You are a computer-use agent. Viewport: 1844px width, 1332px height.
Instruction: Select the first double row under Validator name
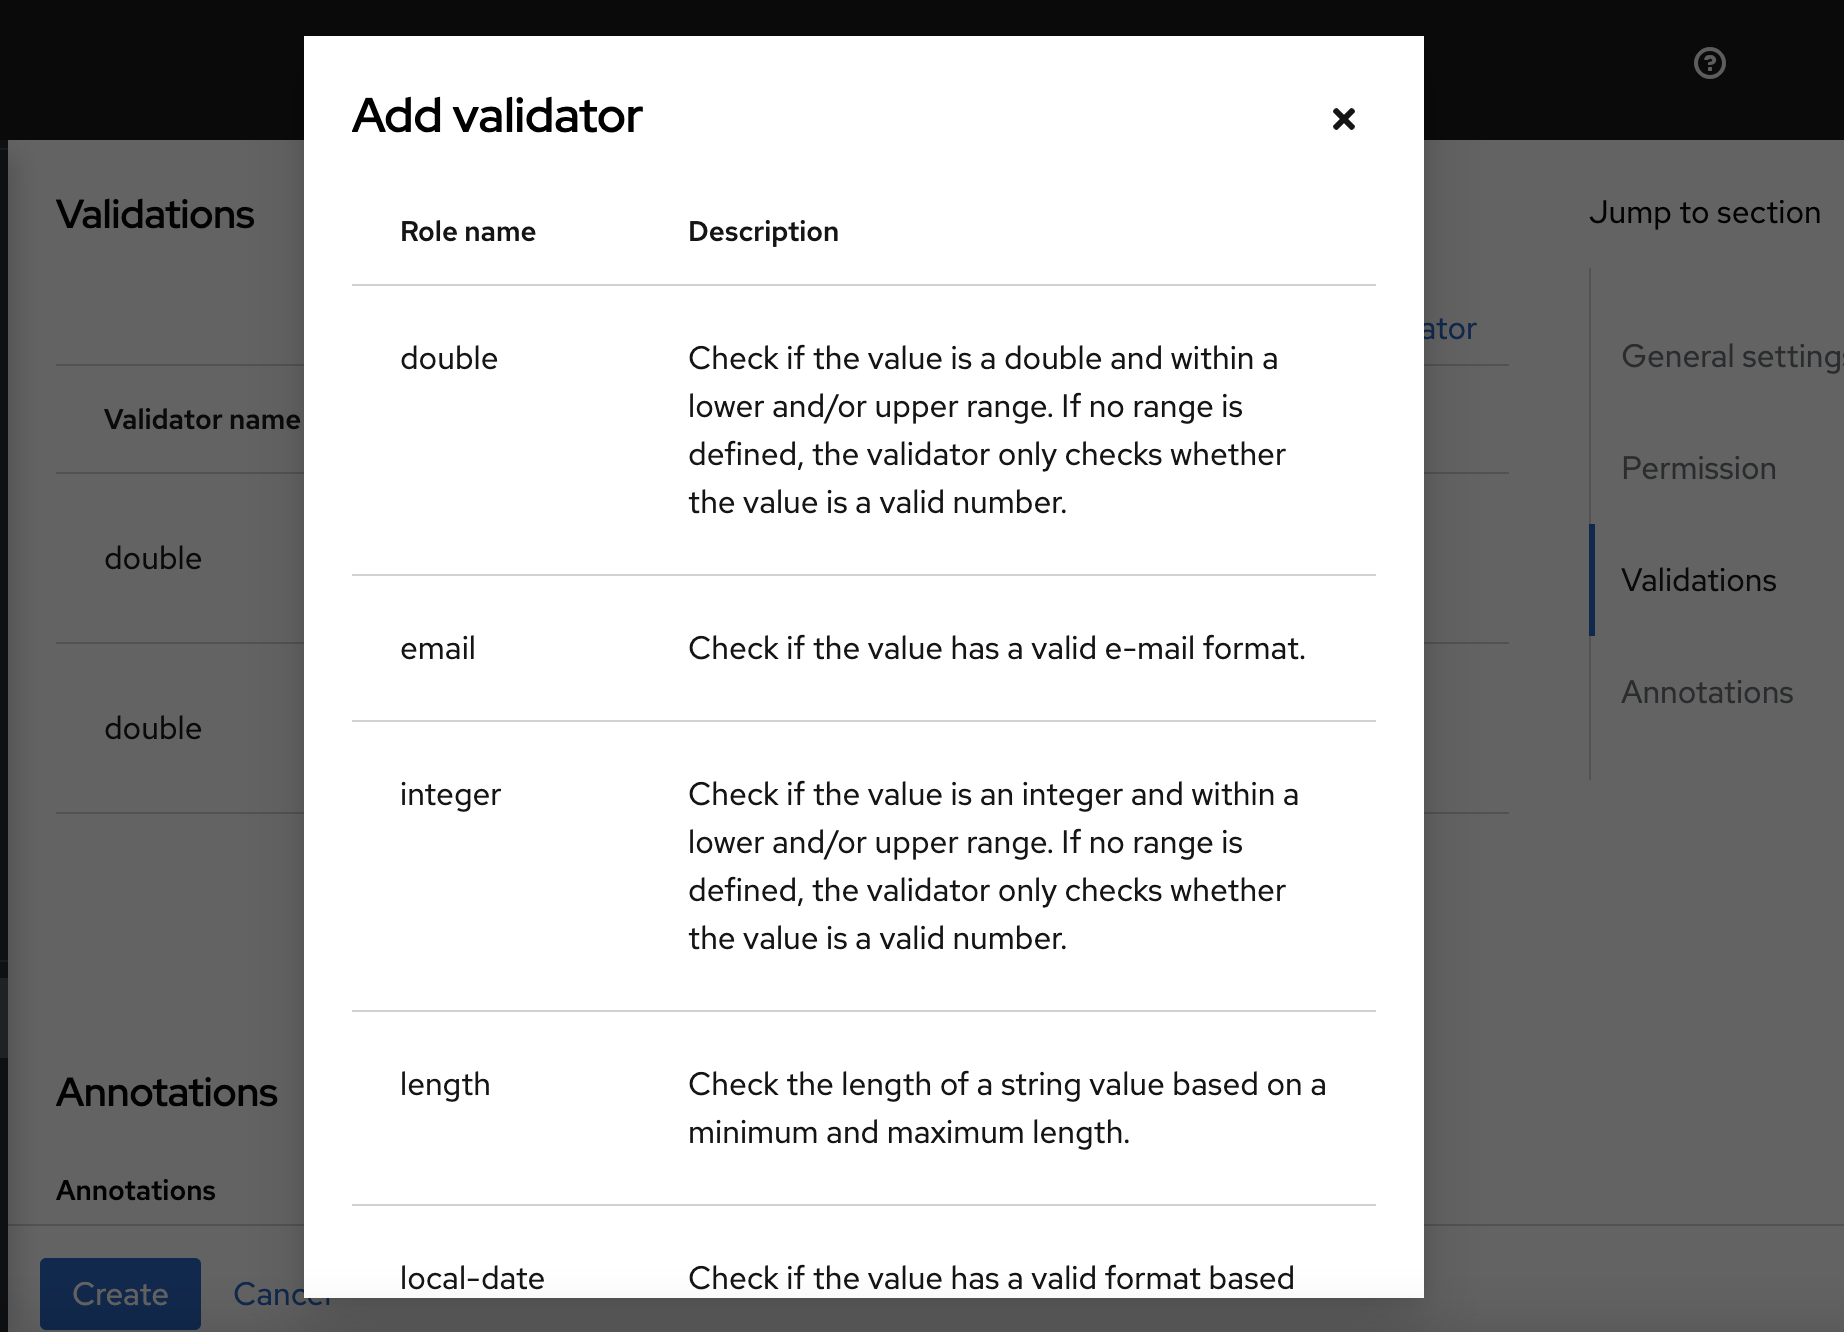tap(153, 558)
